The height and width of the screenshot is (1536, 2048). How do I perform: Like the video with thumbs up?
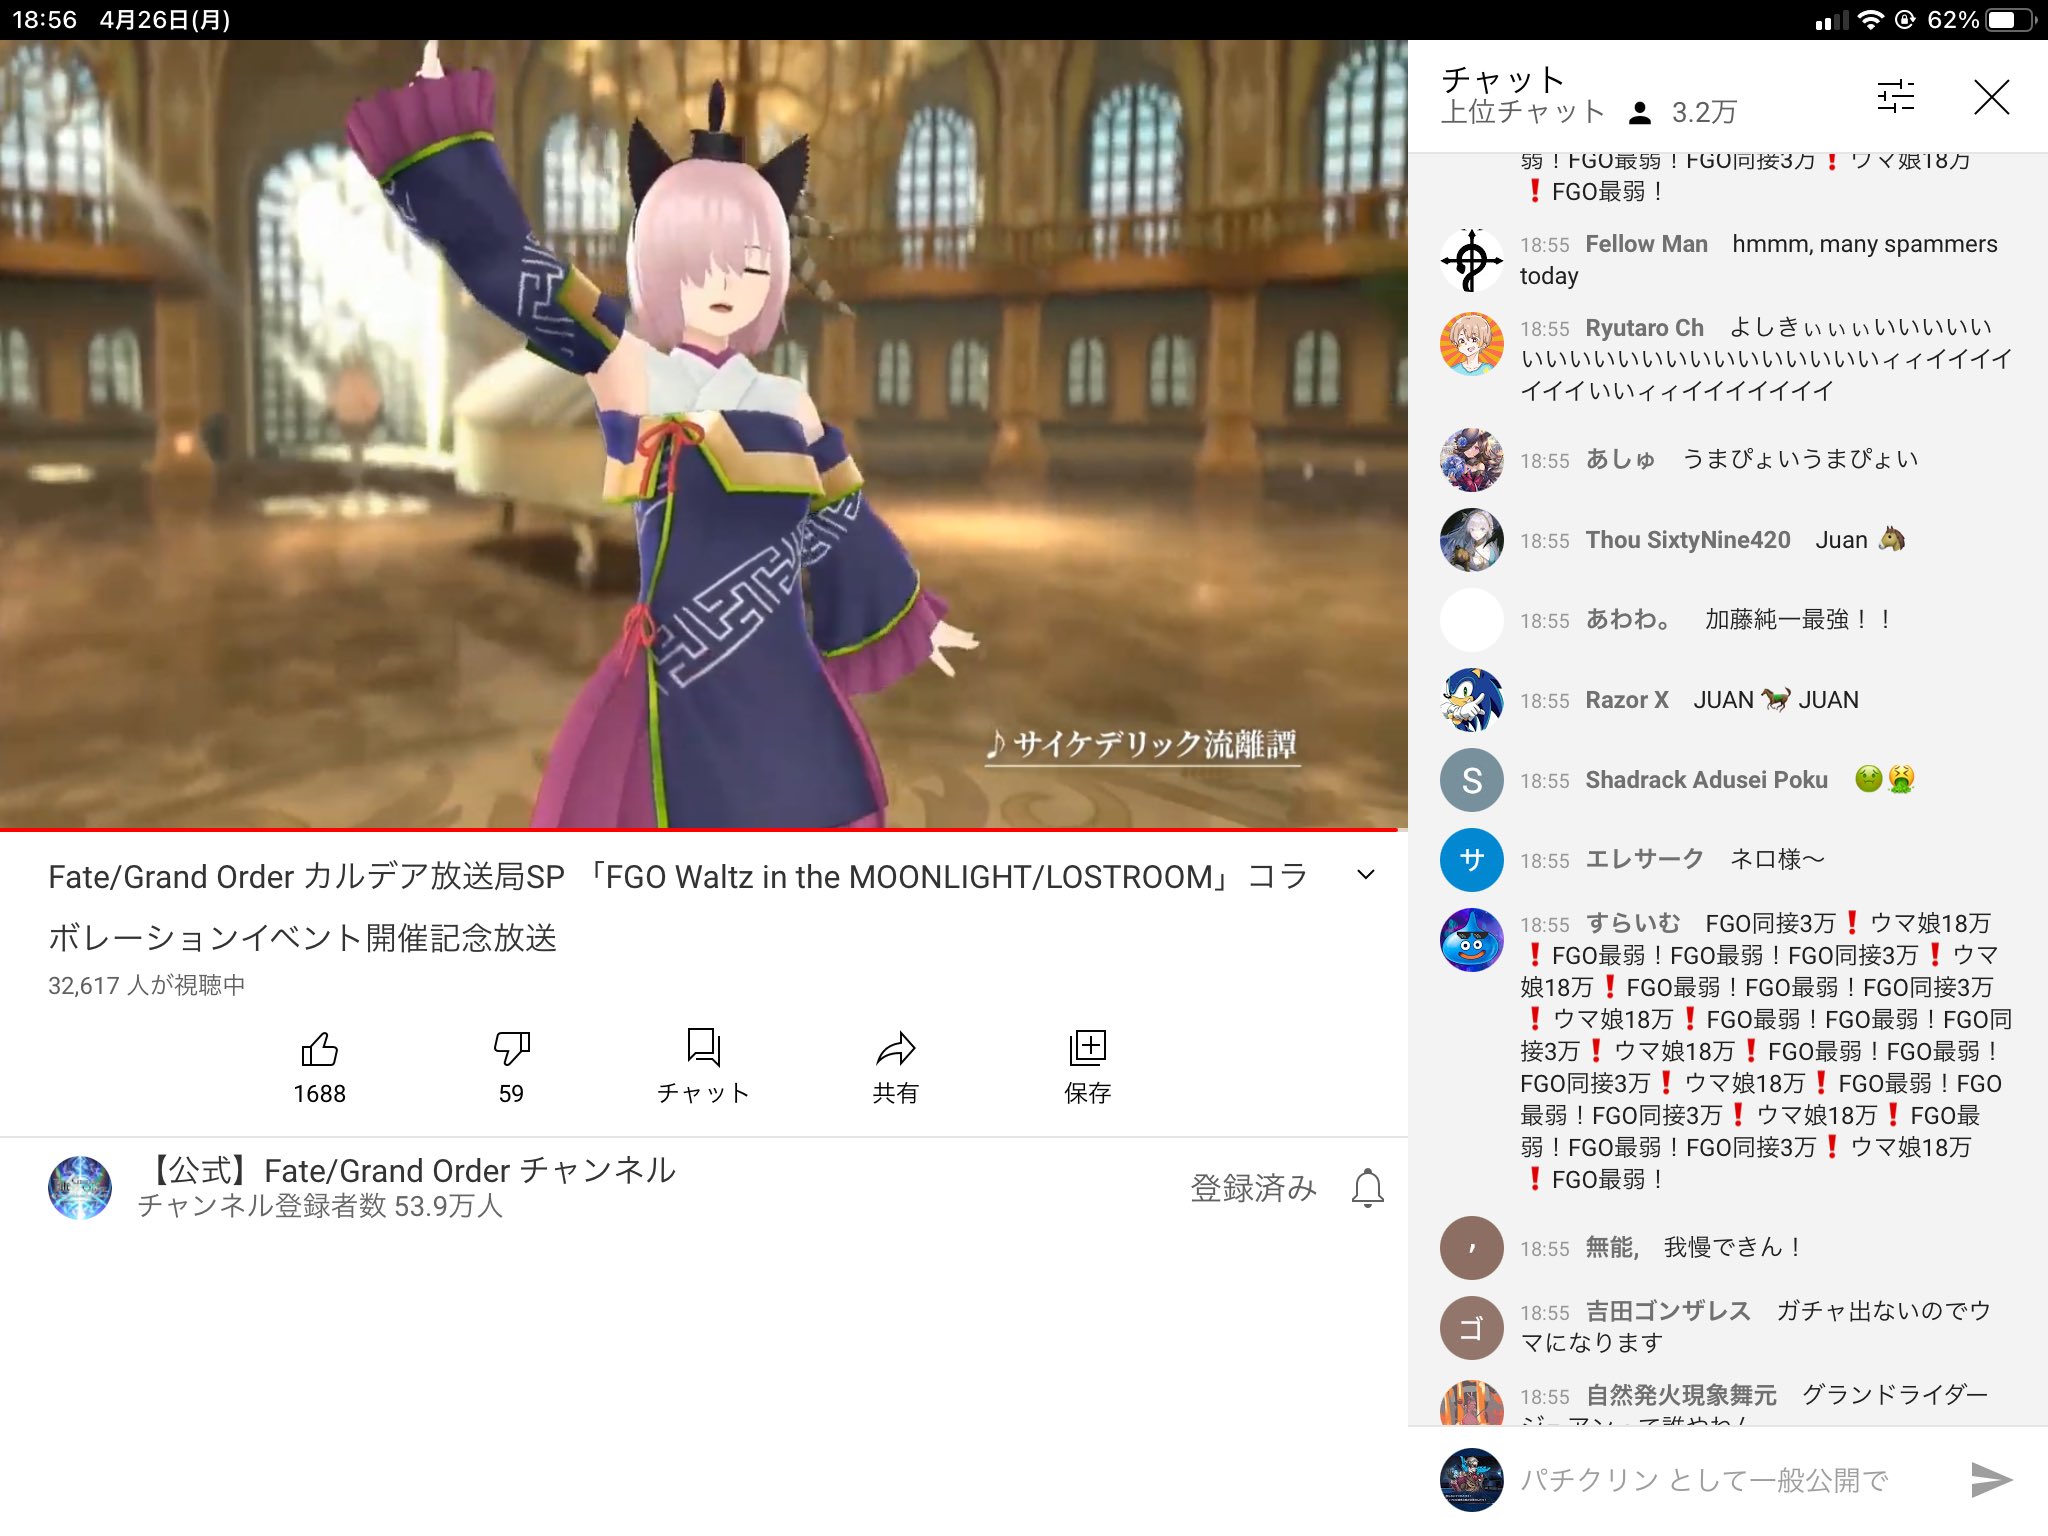click(319, 1049)
